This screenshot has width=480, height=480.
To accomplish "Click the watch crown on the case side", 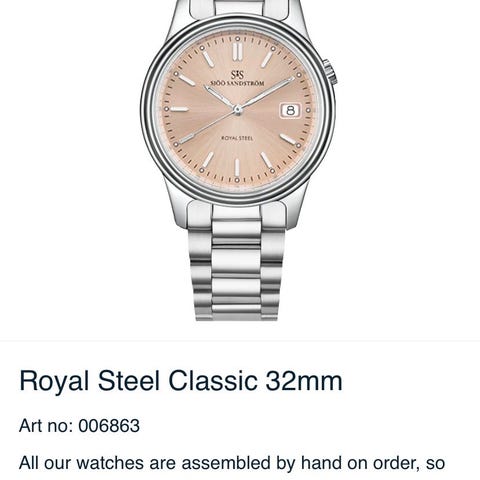I will [x=332, y=71].
